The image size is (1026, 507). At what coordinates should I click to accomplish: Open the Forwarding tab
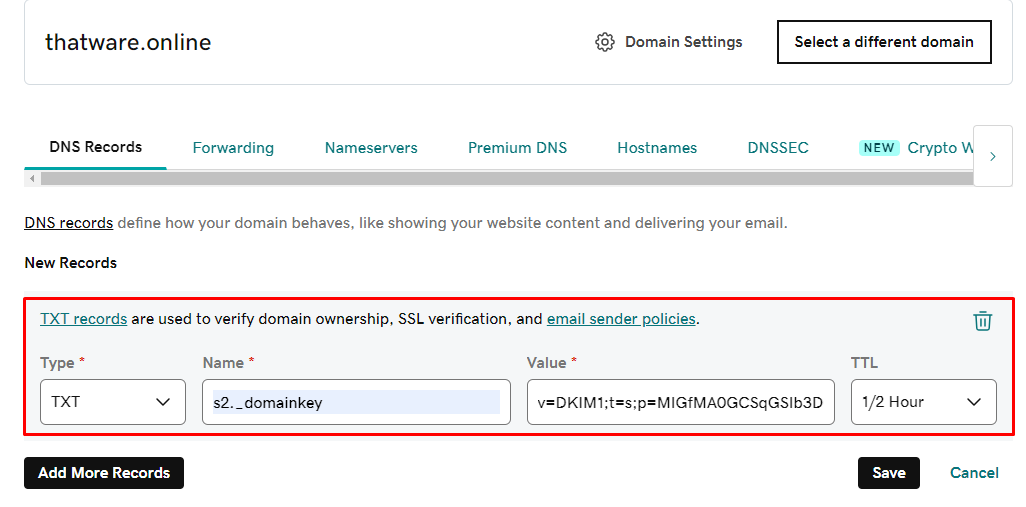point(233,148)
